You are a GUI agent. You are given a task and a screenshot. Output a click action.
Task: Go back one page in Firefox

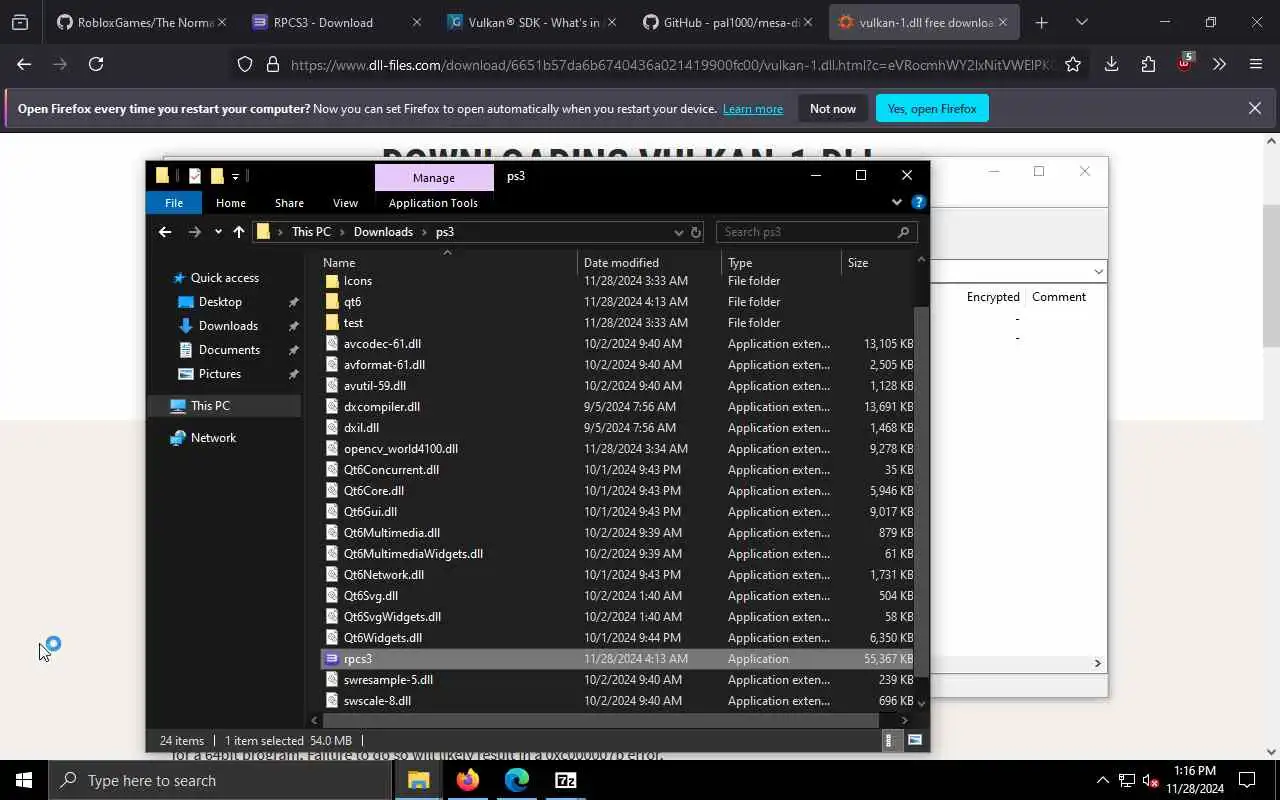click(24, 64)
